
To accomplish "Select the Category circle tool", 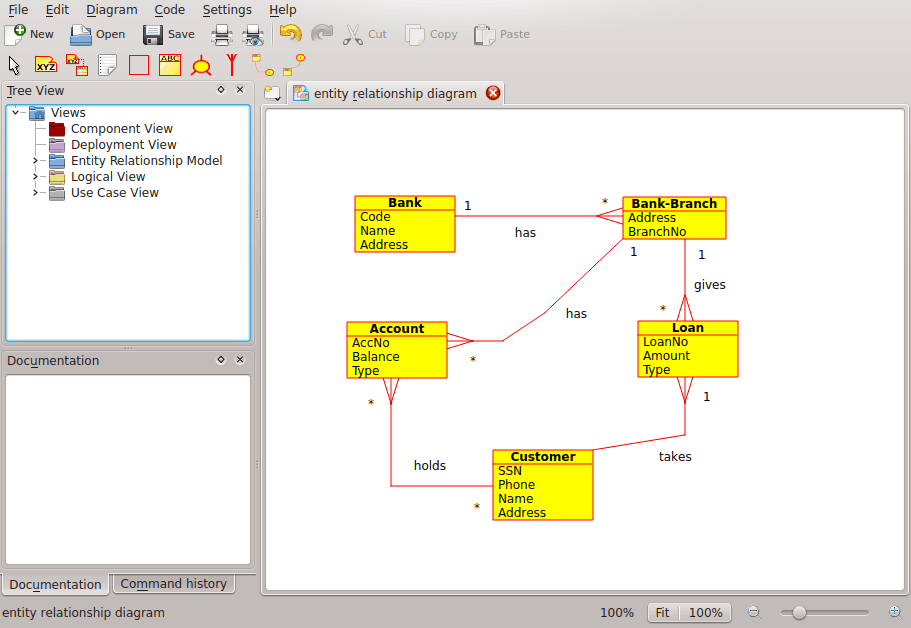I will click(201, 66).
